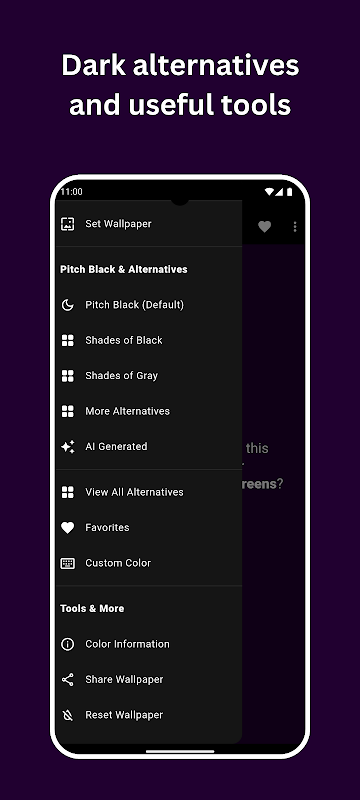Tap the heart icon in top app bar
Image resolution: width=360 pixels, height=800 pixels.
[x=264, y=227]
